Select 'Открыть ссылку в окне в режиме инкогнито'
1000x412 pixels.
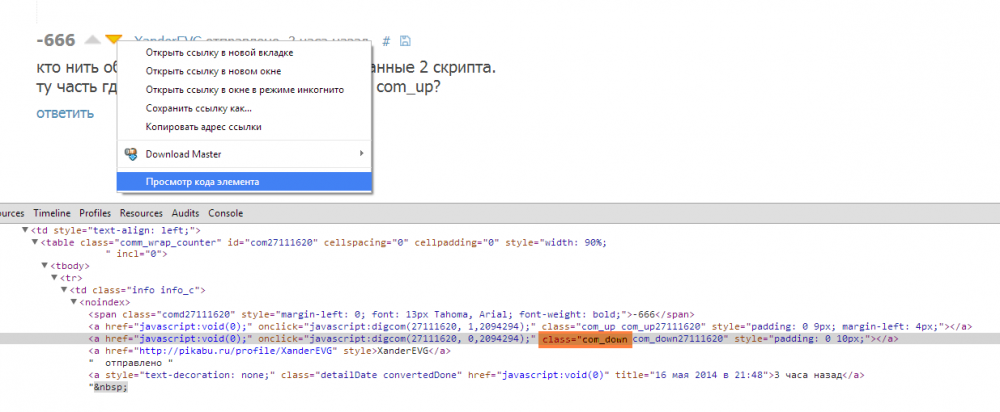click(x=244, y=90)
